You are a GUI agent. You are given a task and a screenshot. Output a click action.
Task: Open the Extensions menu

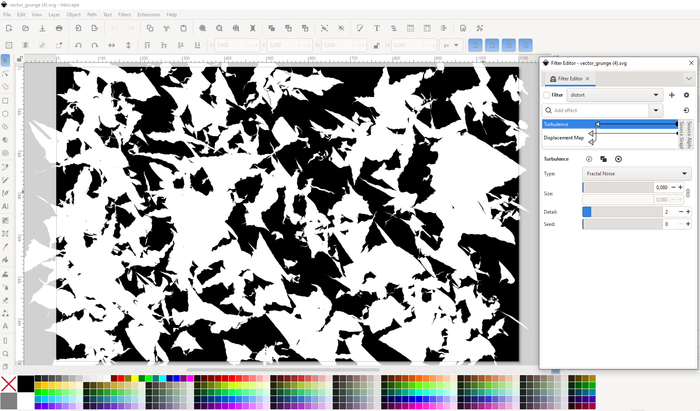pos(148,15)
